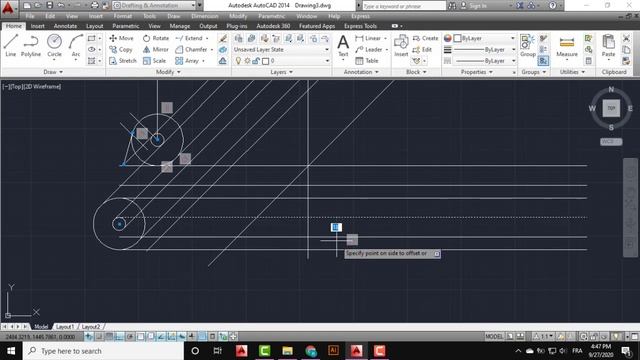Select the Polyline tool

coord(31,45)
